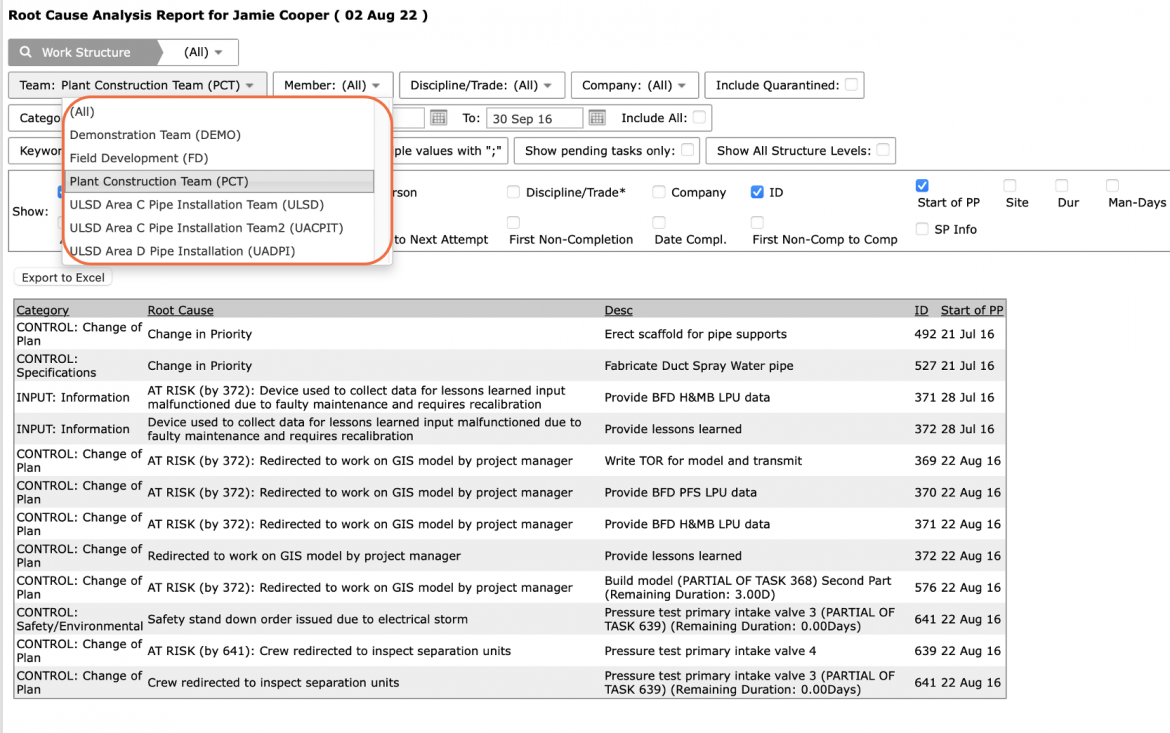Click 'Provide BFD PFS LPU data' cell
The height and width of the screenshot is (733, 1170).
click(681, 492)
